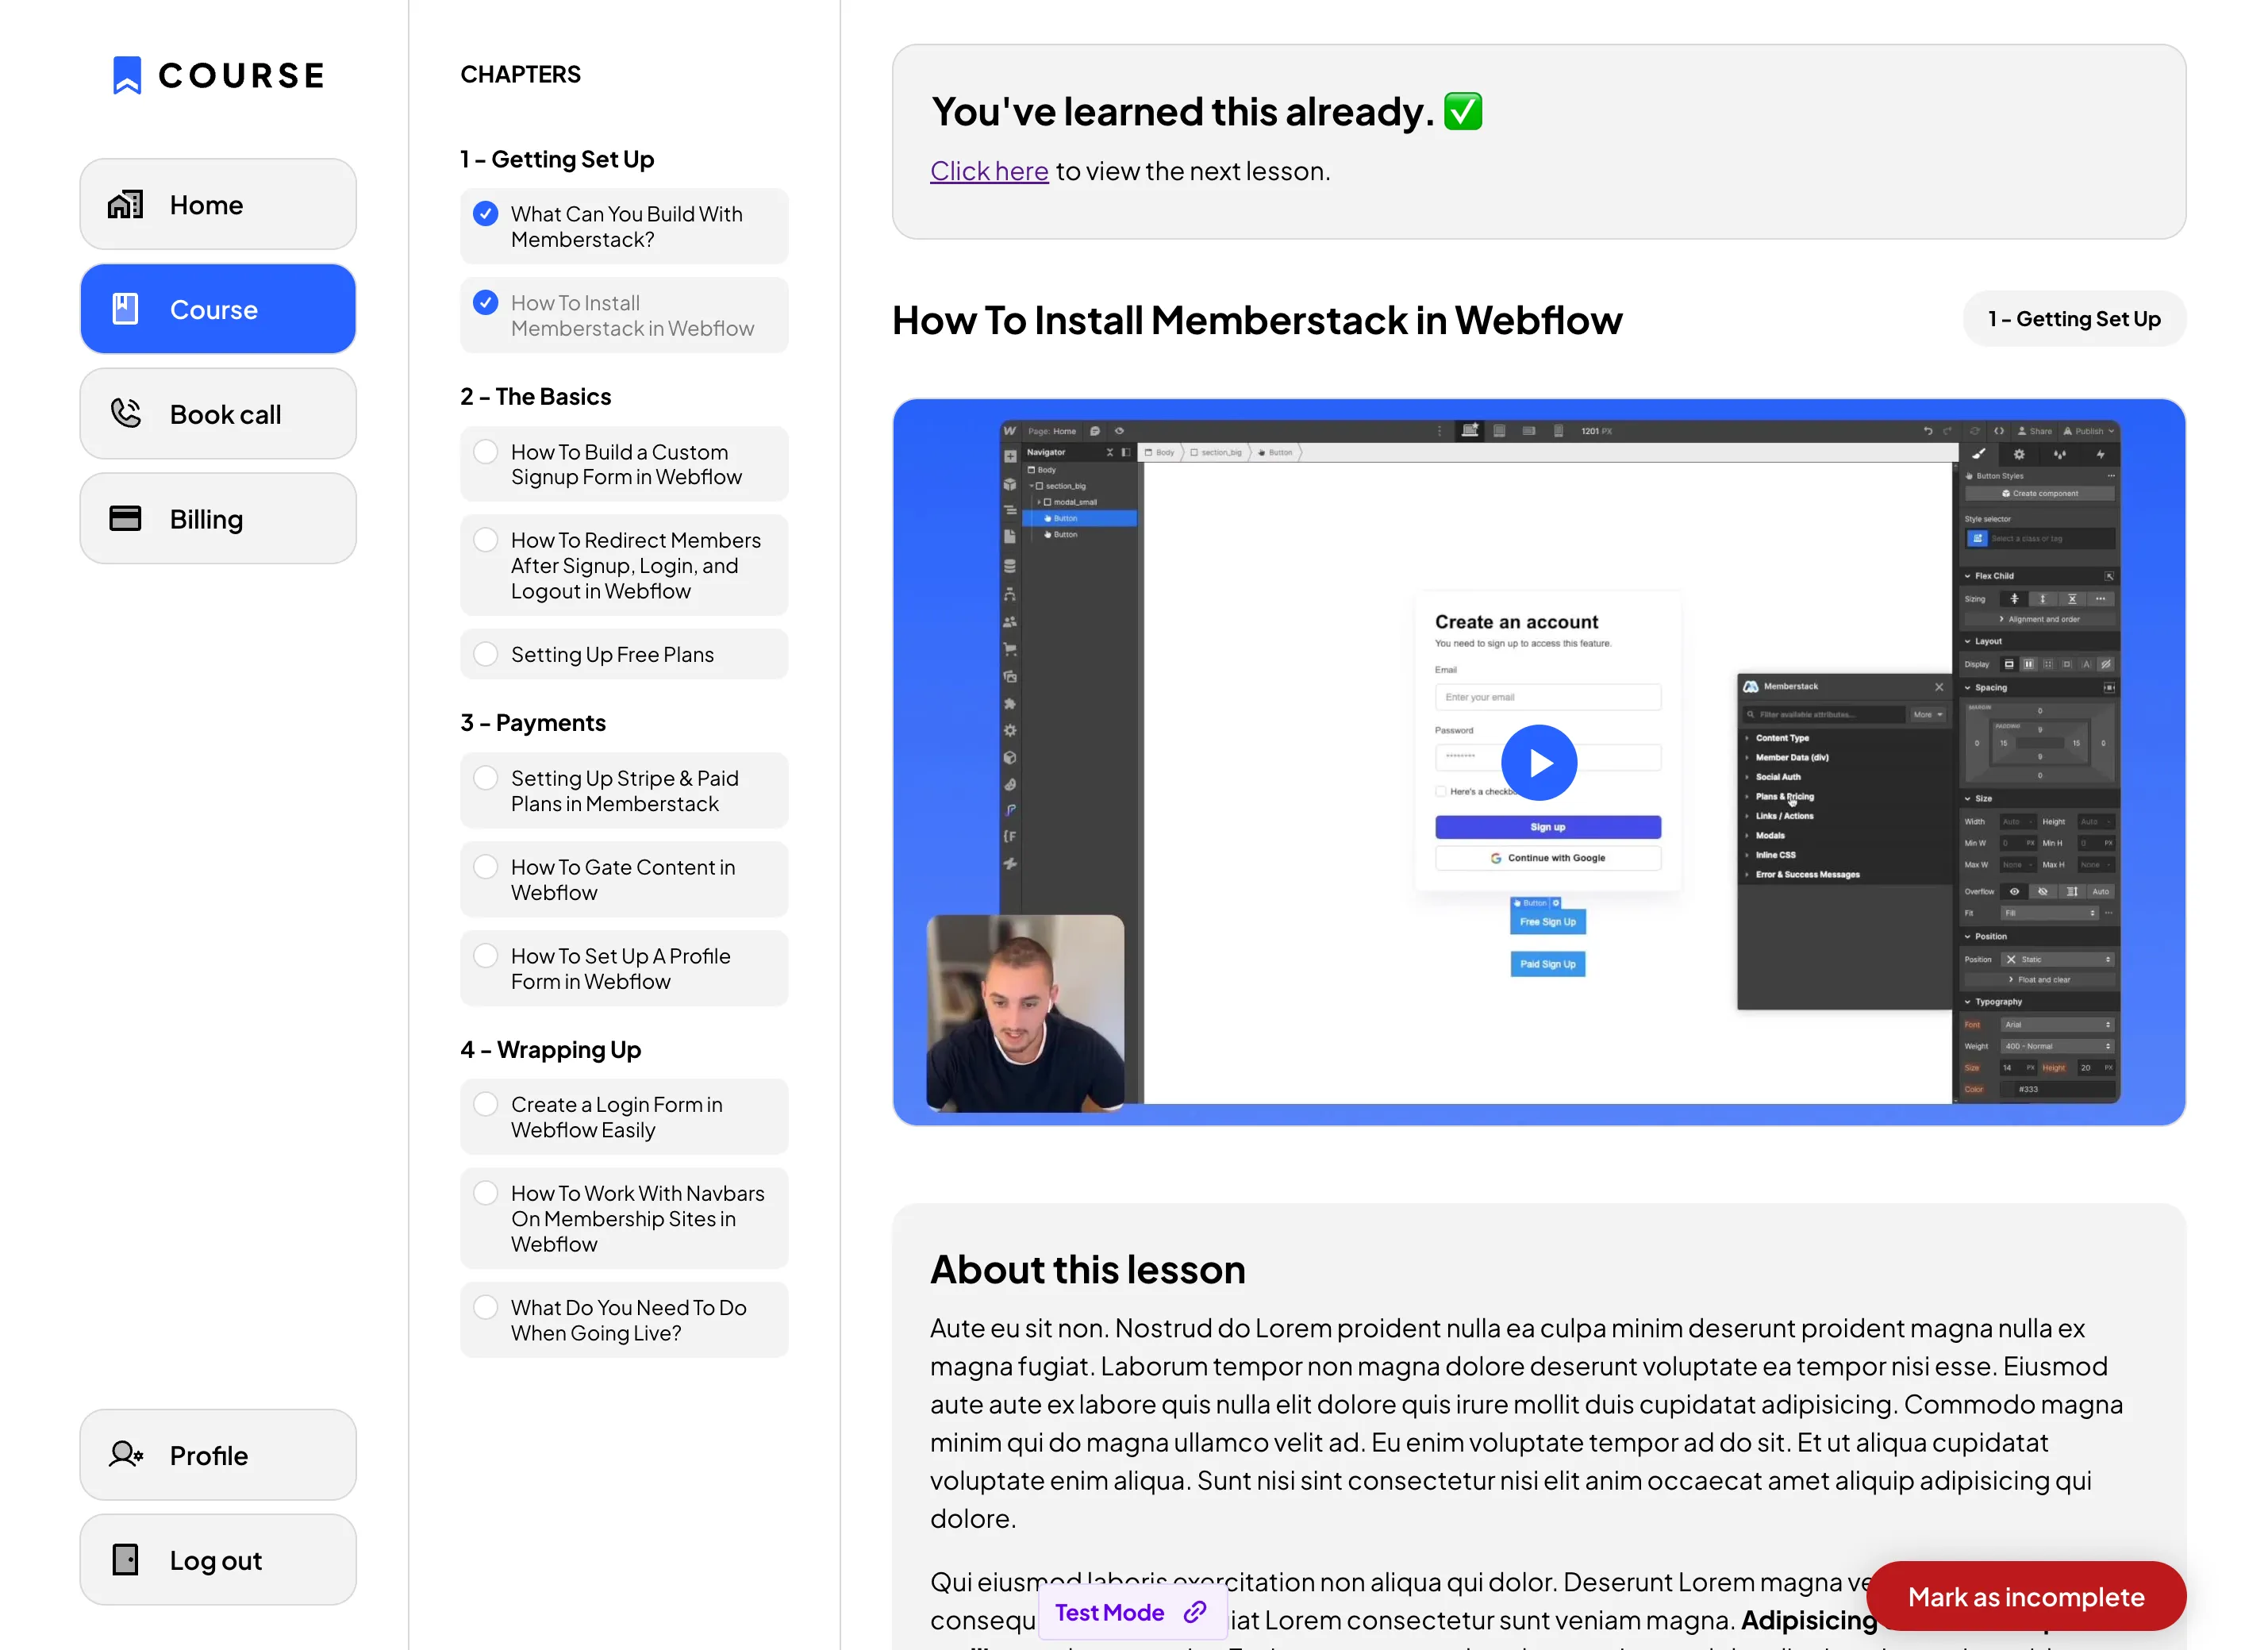Collapse the Wrapping Up chapter

pos(550,1049)
